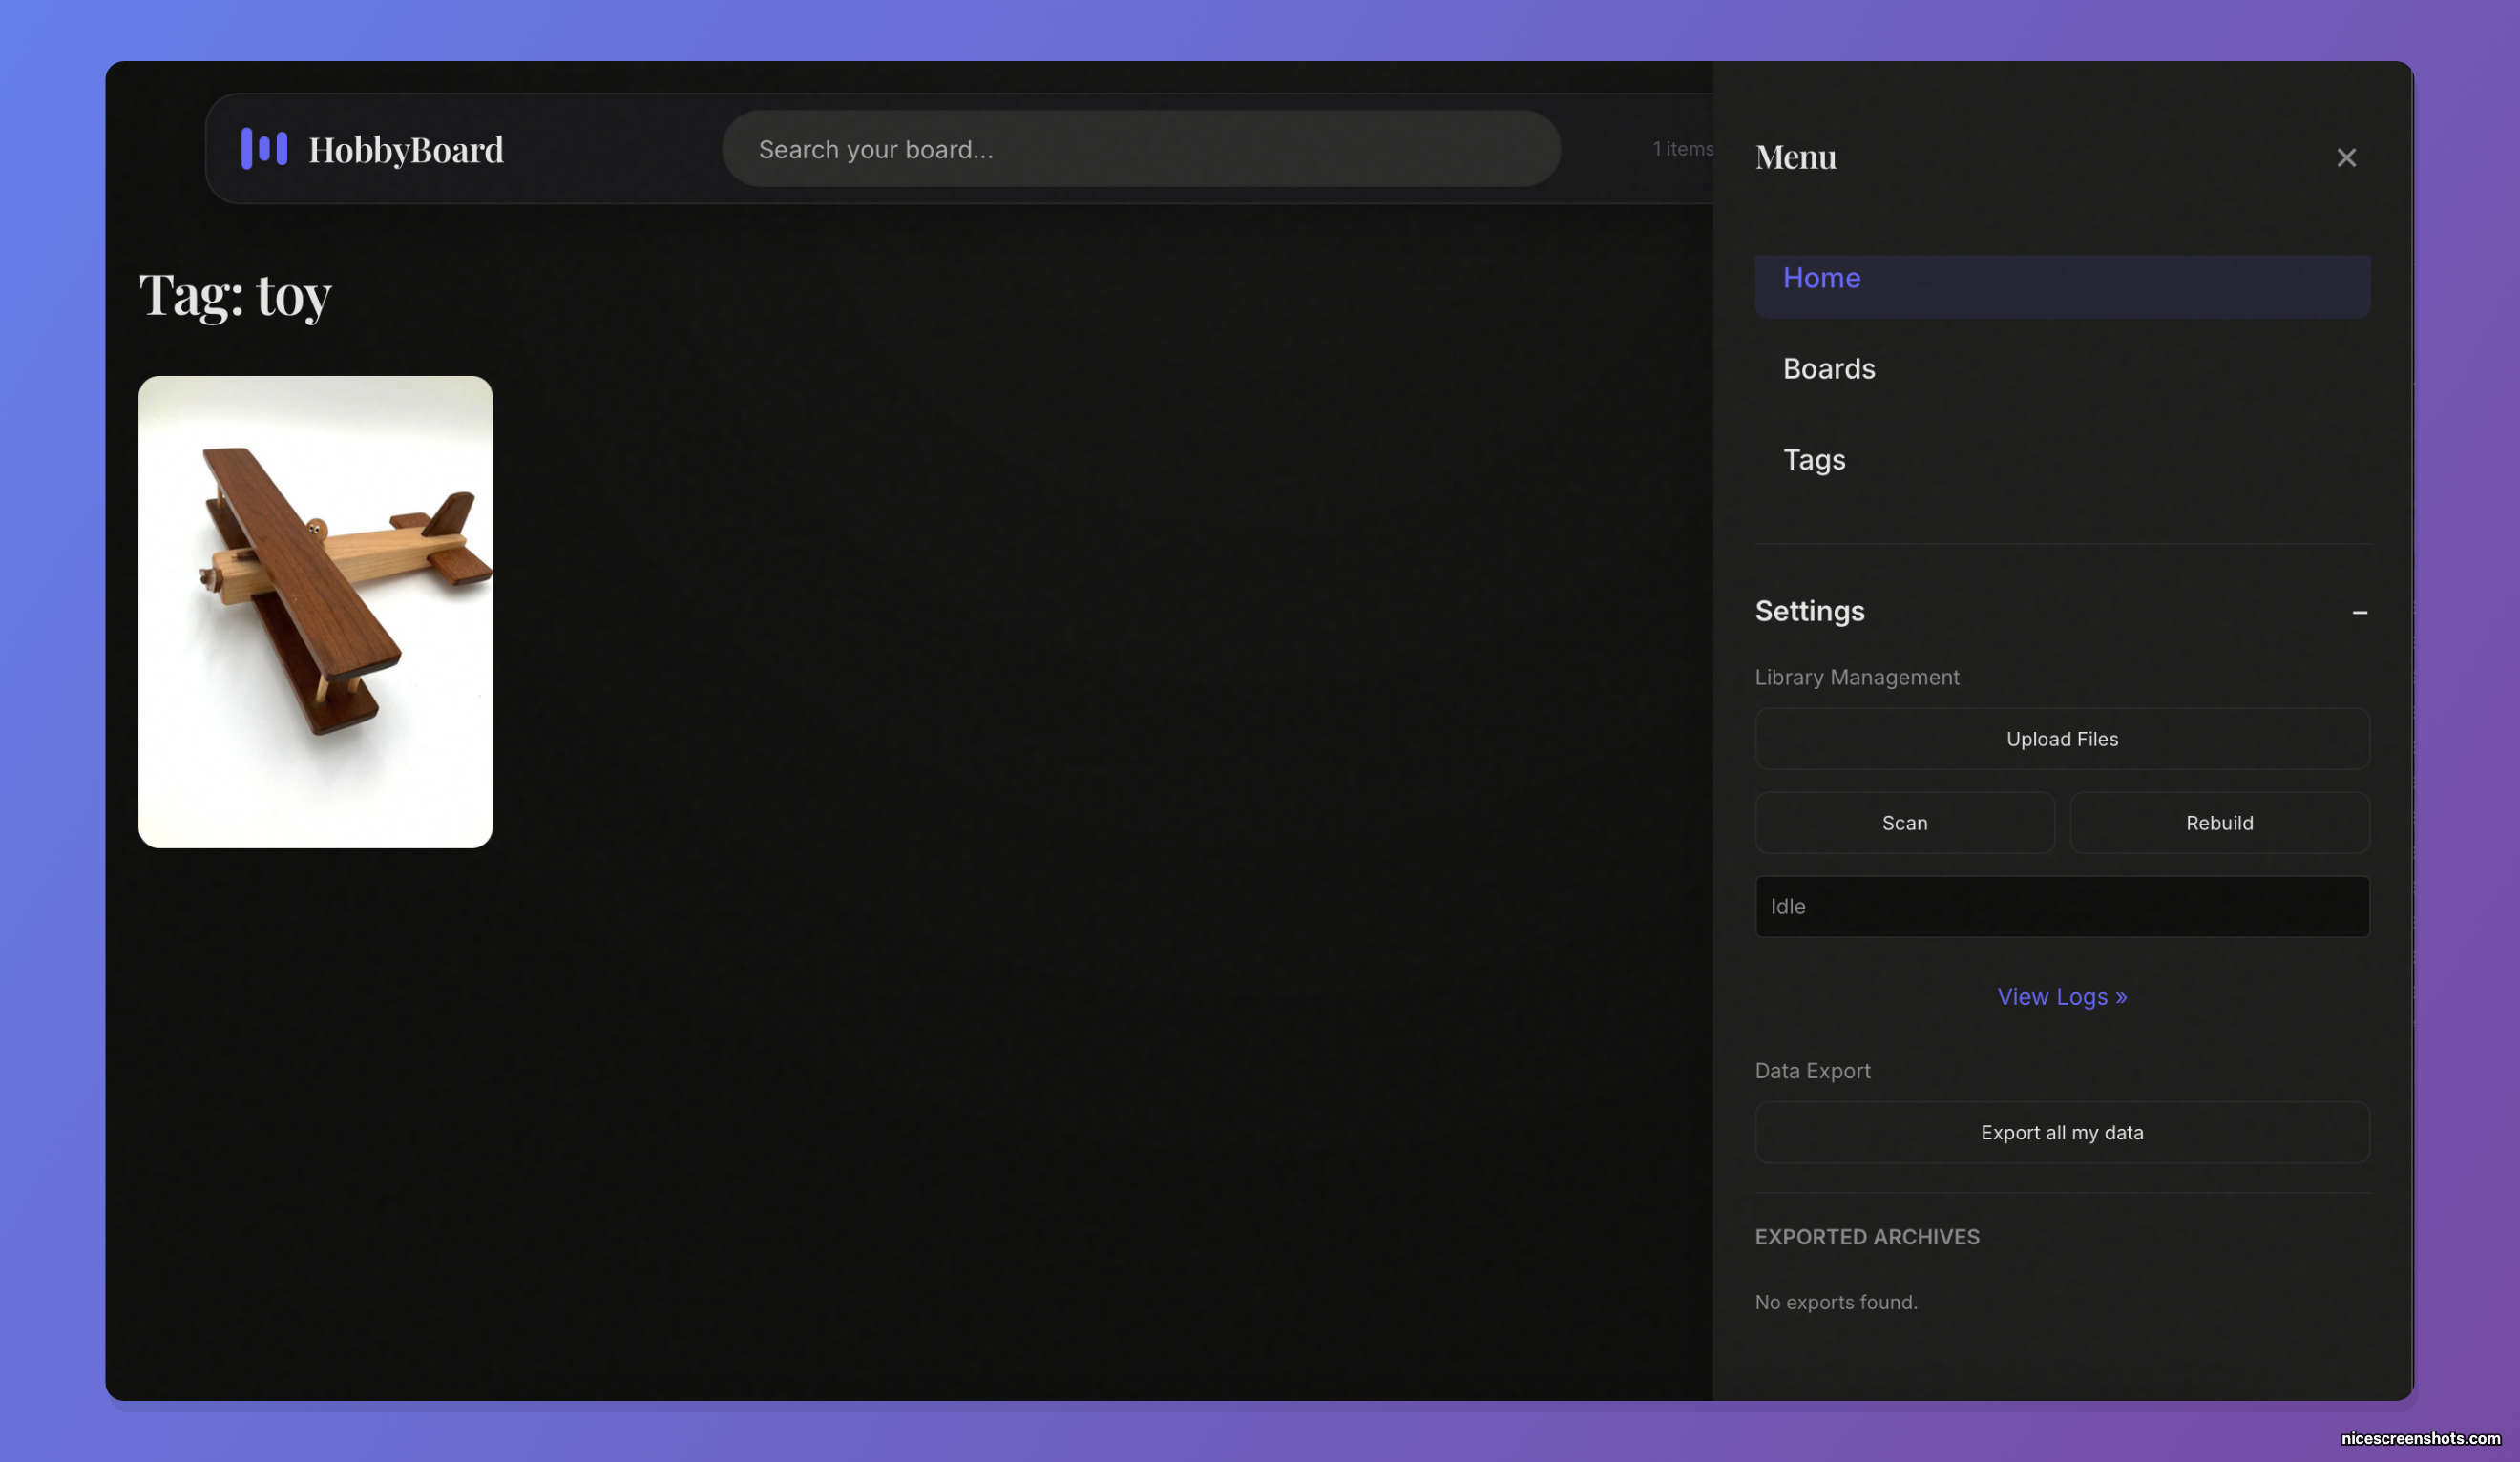Screen dimensions: 2520x1462
Task: Click Export all my data
Action: [2061, 1133]
